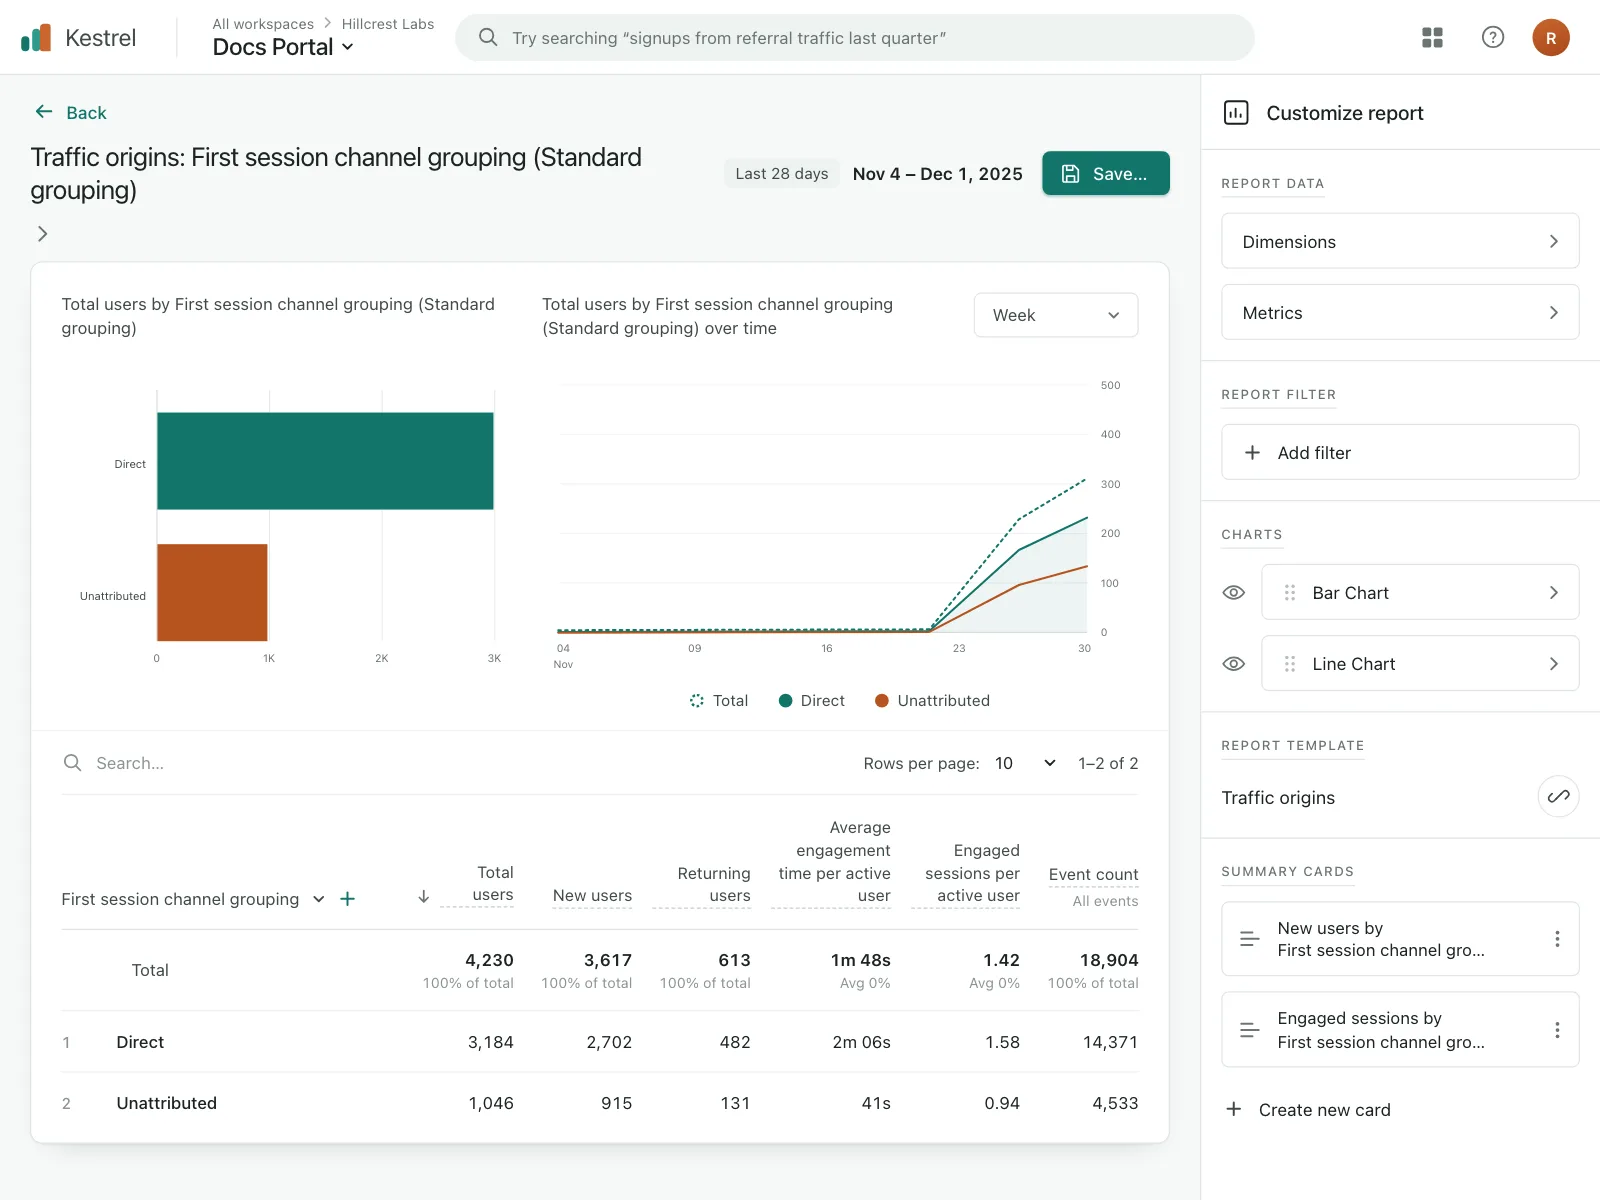
Task: Click the Back link
Action: (x=70, y=112)
